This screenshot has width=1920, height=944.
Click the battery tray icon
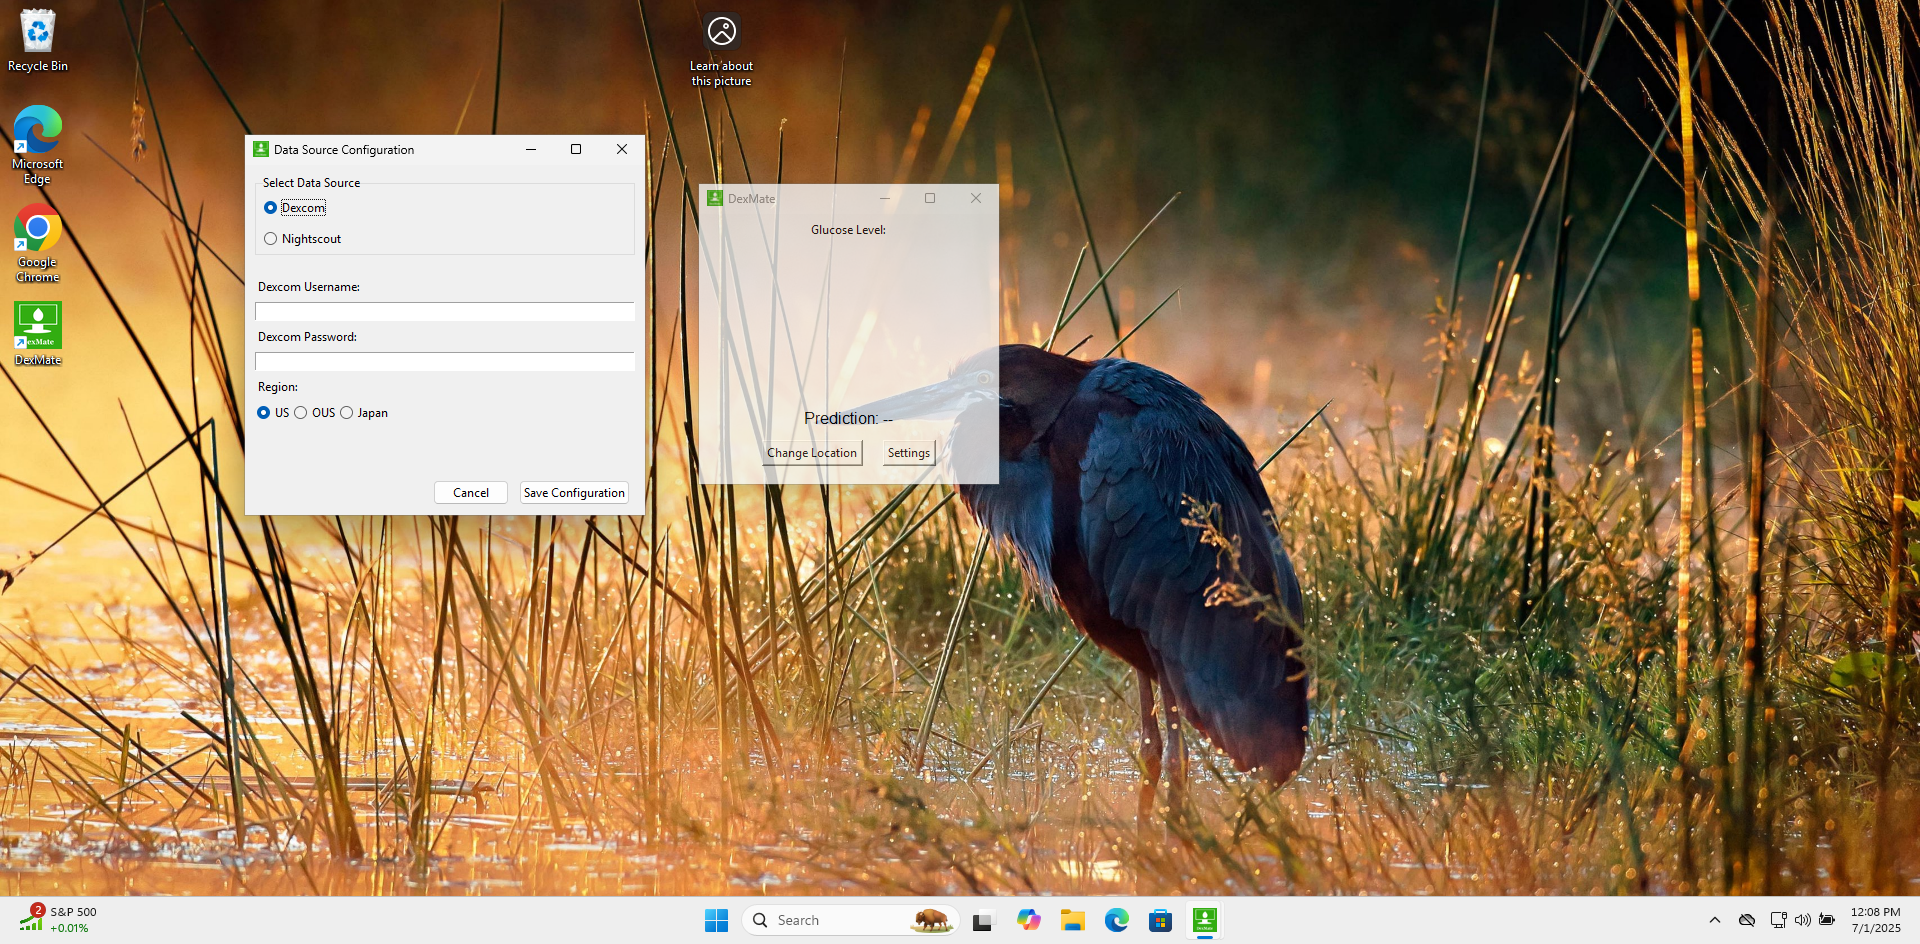(1827, 920)
